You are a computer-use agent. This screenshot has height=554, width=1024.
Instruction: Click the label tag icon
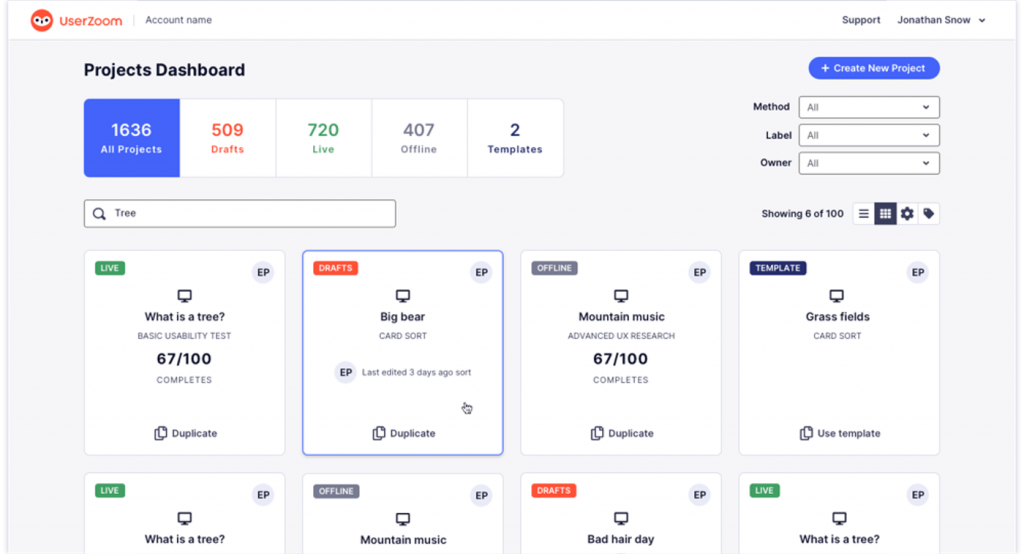[929, 214]
